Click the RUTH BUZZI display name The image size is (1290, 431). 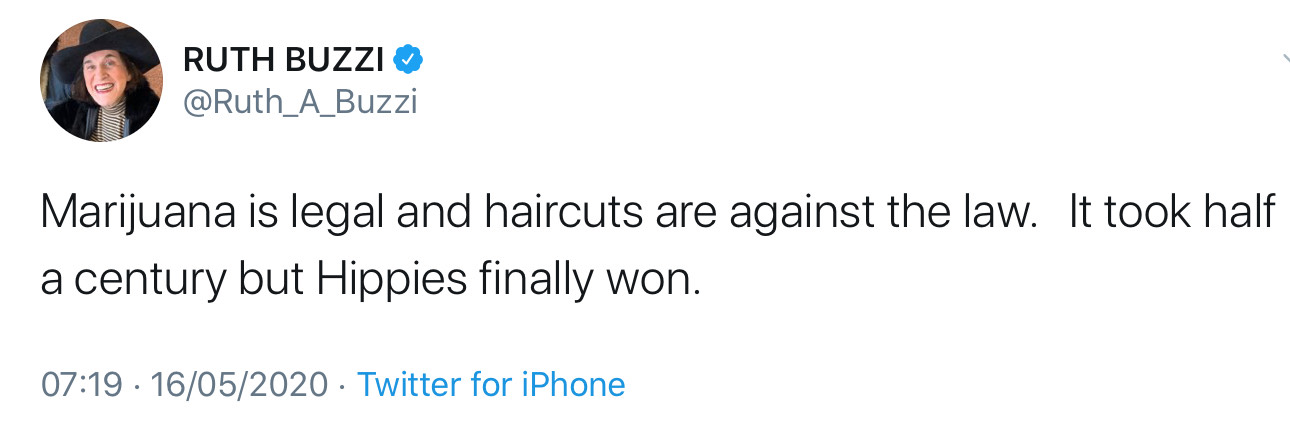coord(283,61)
